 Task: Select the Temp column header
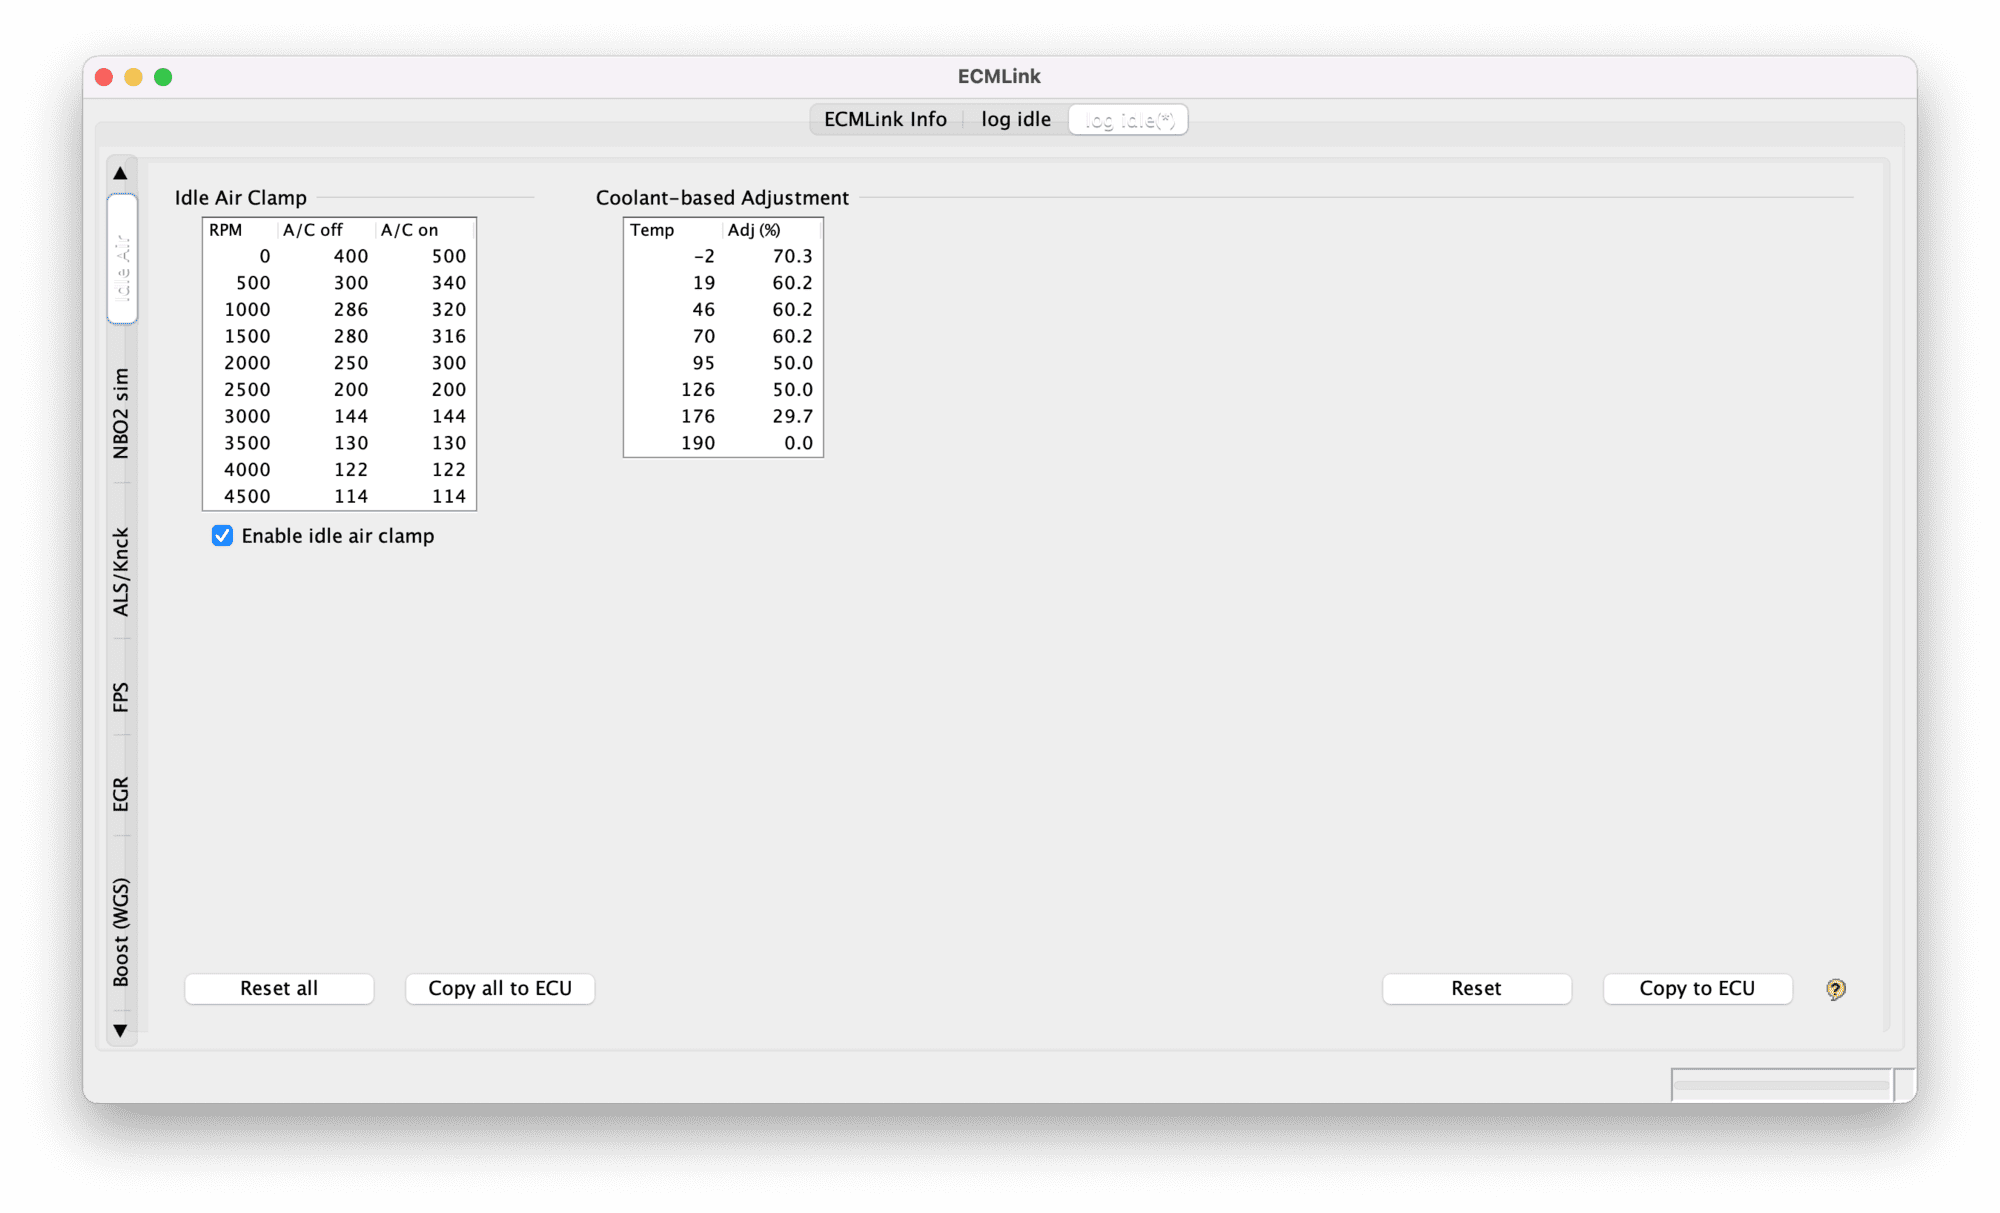pos(673,230)
